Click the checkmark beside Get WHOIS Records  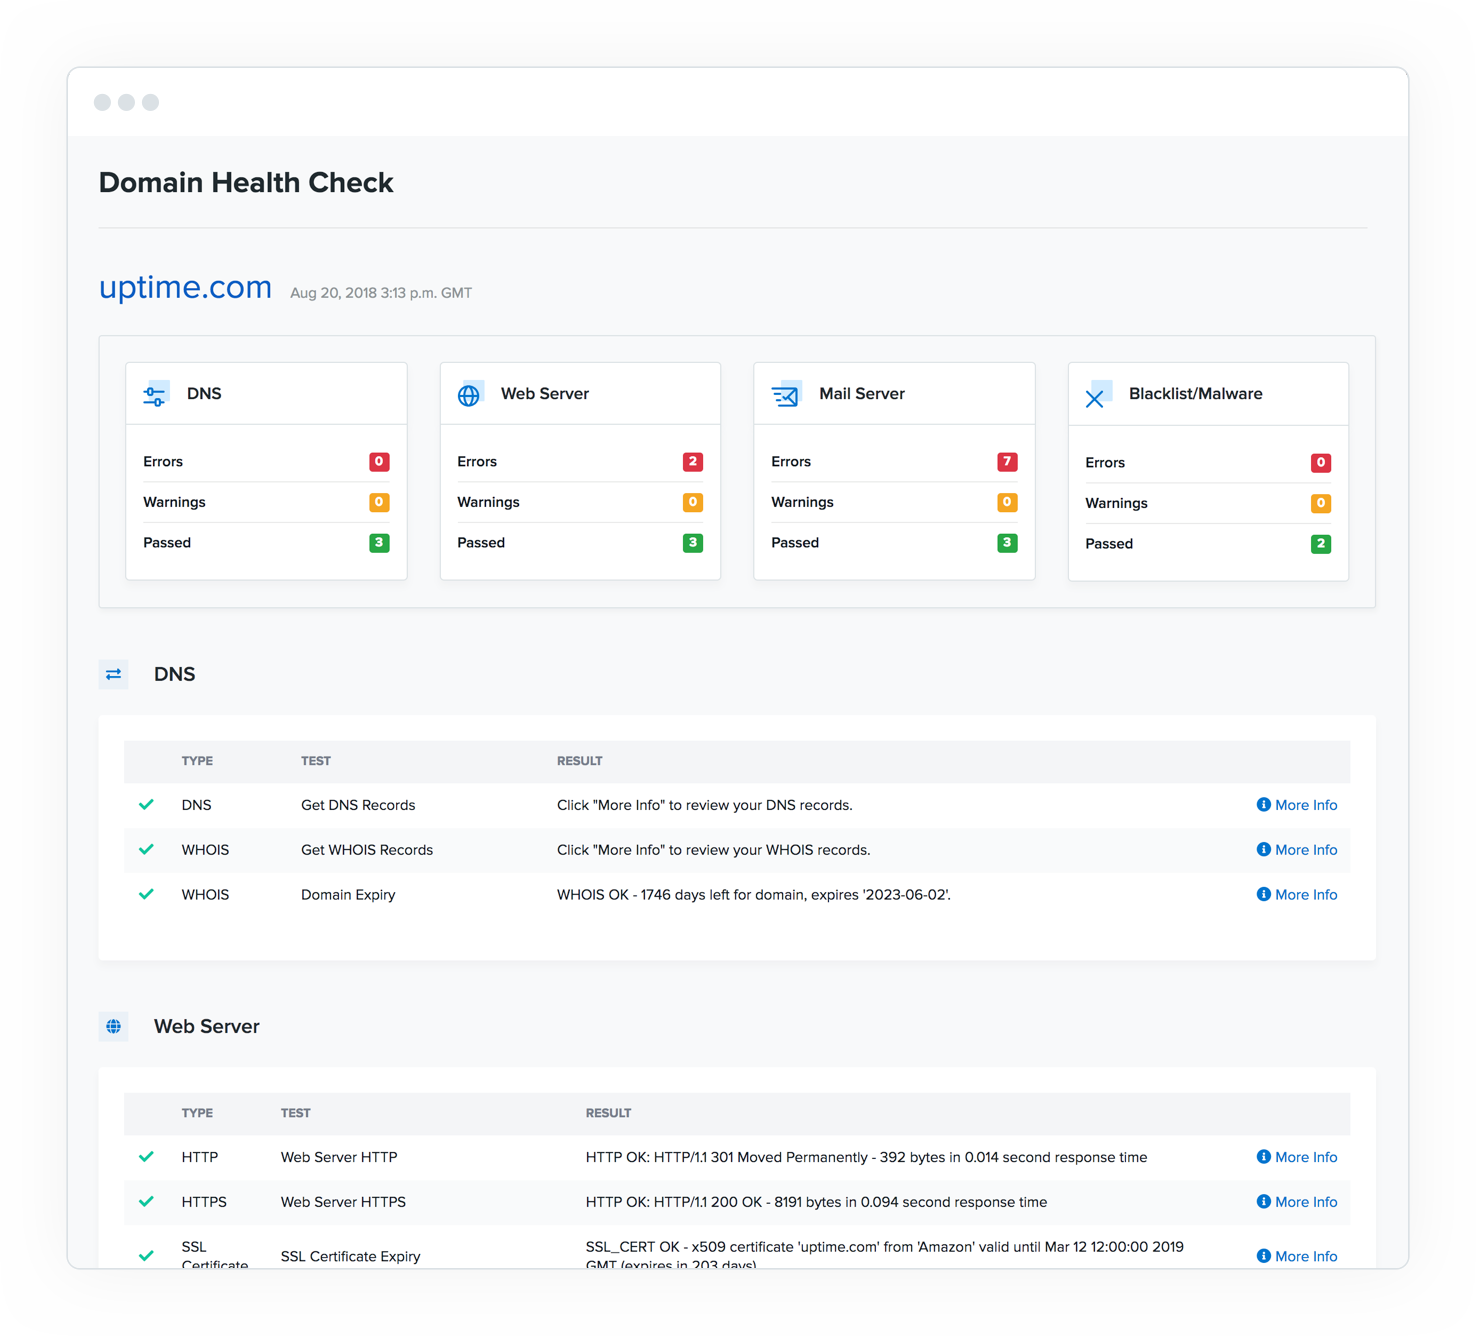click(x=146, y=850)
